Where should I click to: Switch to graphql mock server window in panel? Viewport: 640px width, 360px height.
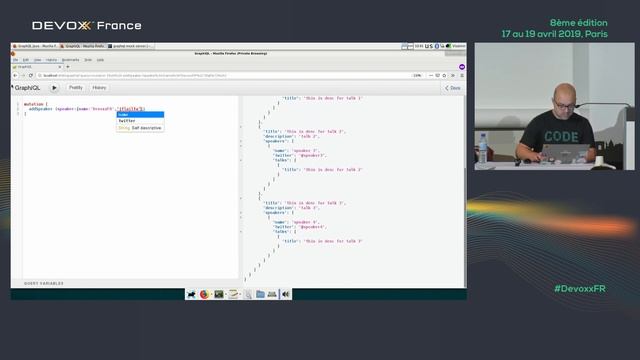tap(130, 46)
